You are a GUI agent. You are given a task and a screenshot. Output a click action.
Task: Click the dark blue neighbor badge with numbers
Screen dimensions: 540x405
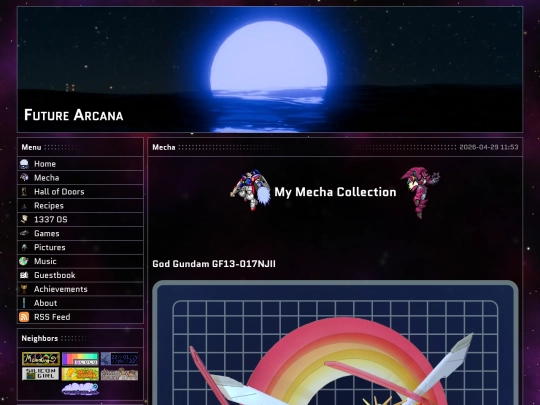(120, 359)
